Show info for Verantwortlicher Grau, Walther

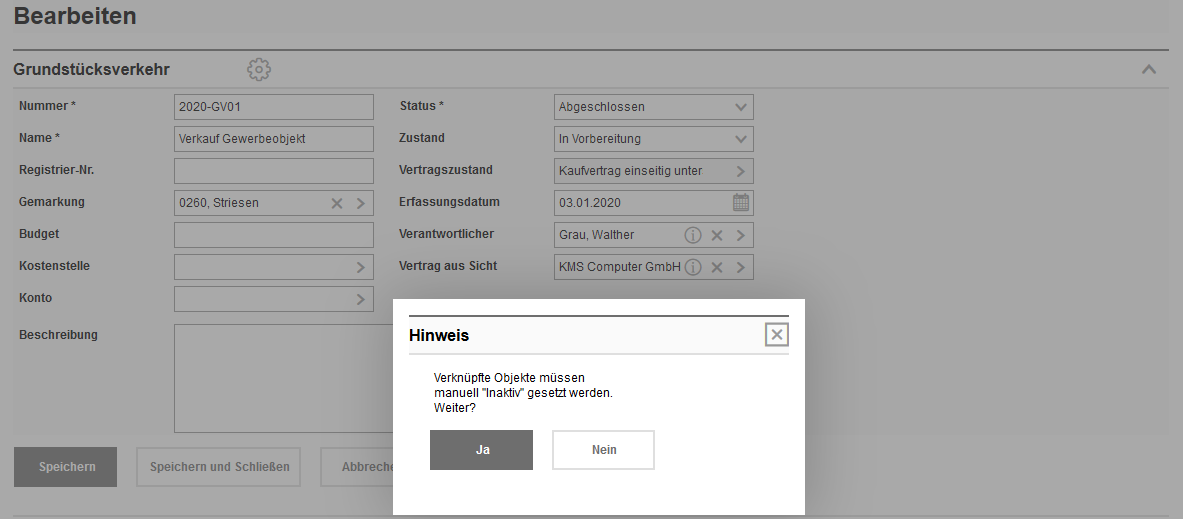[x=692, y=235]
